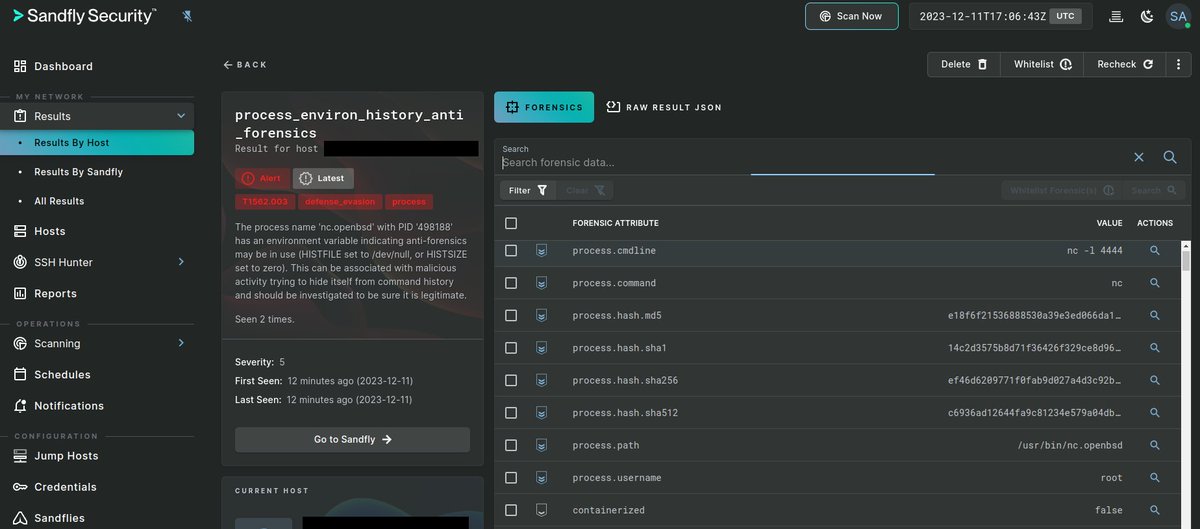Search value of process.cmdline row

point(1154,251)
